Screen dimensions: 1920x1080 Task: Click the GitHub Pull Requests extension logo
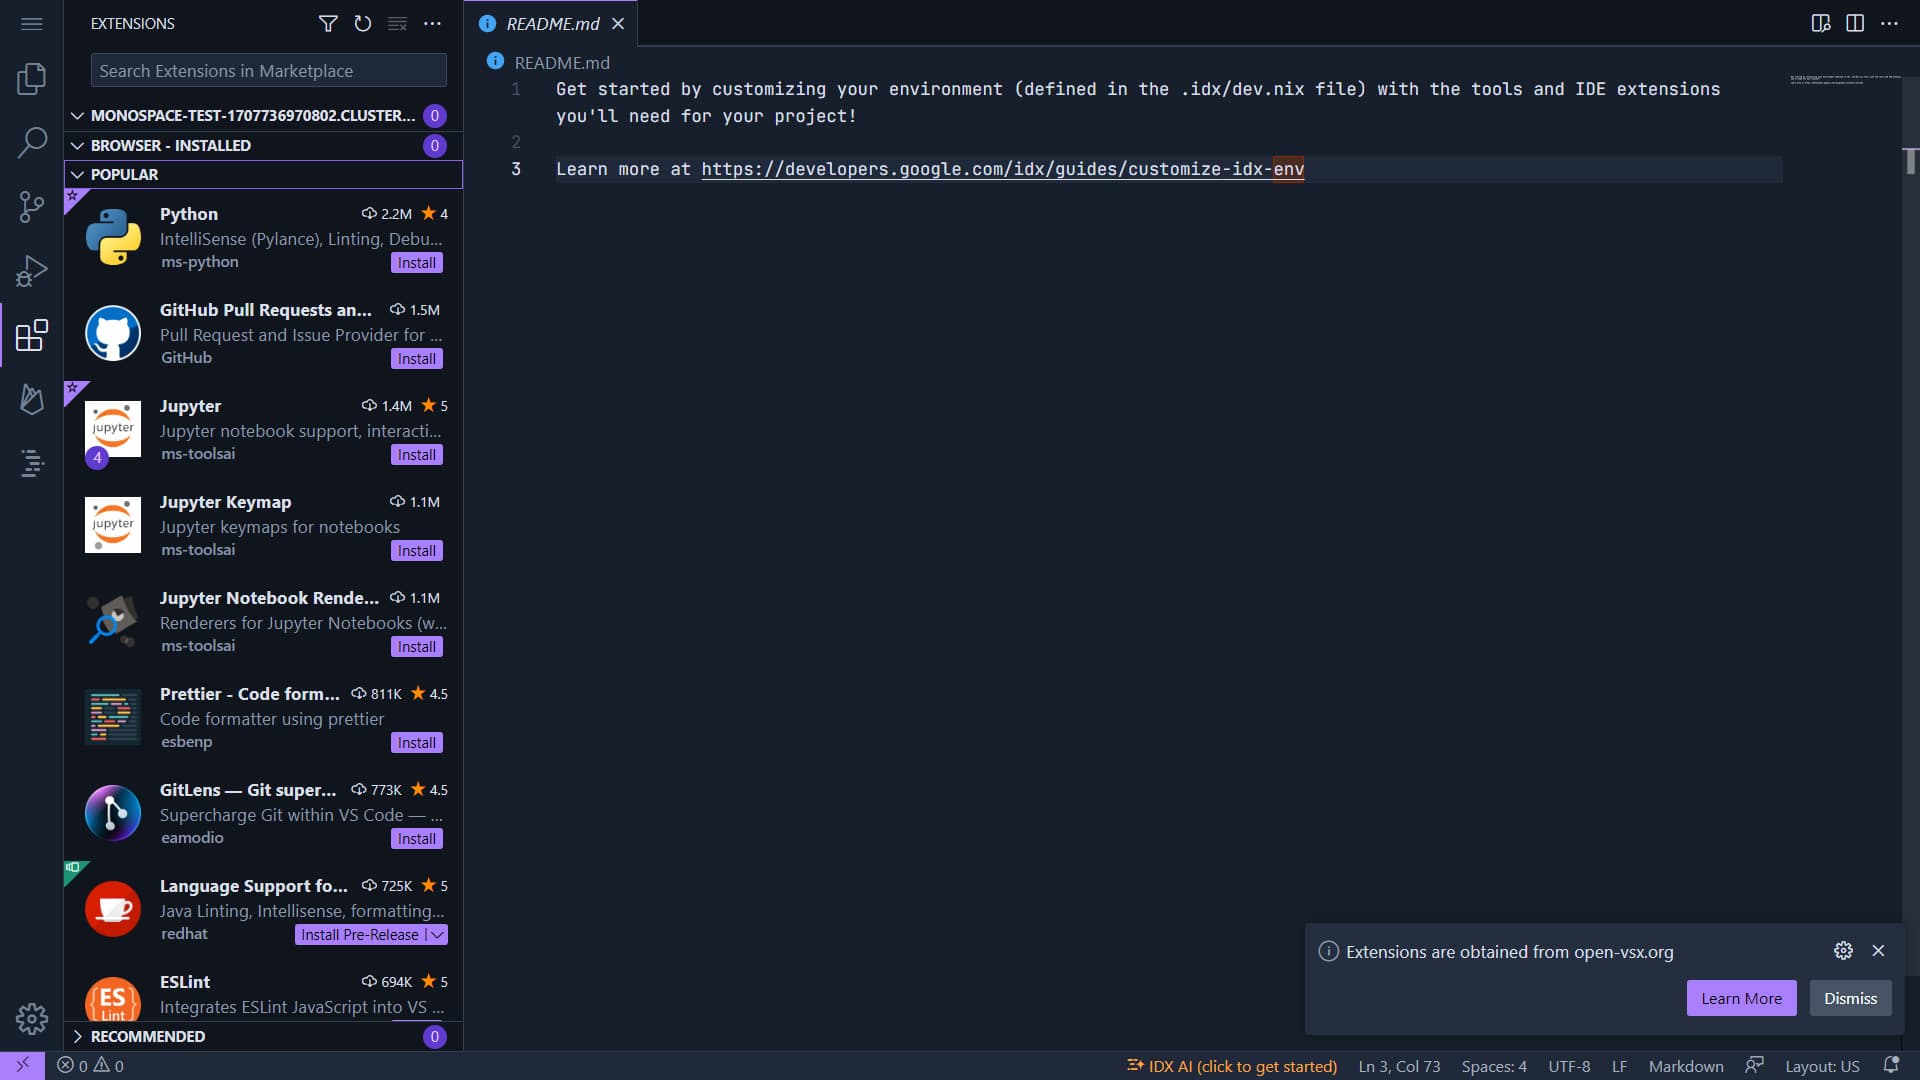pos(113,333)
